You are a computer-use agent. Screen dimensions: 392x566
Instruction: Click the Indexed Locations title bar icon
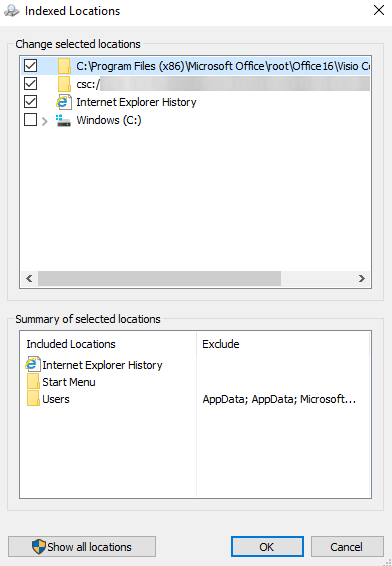[x=12, y=11]
